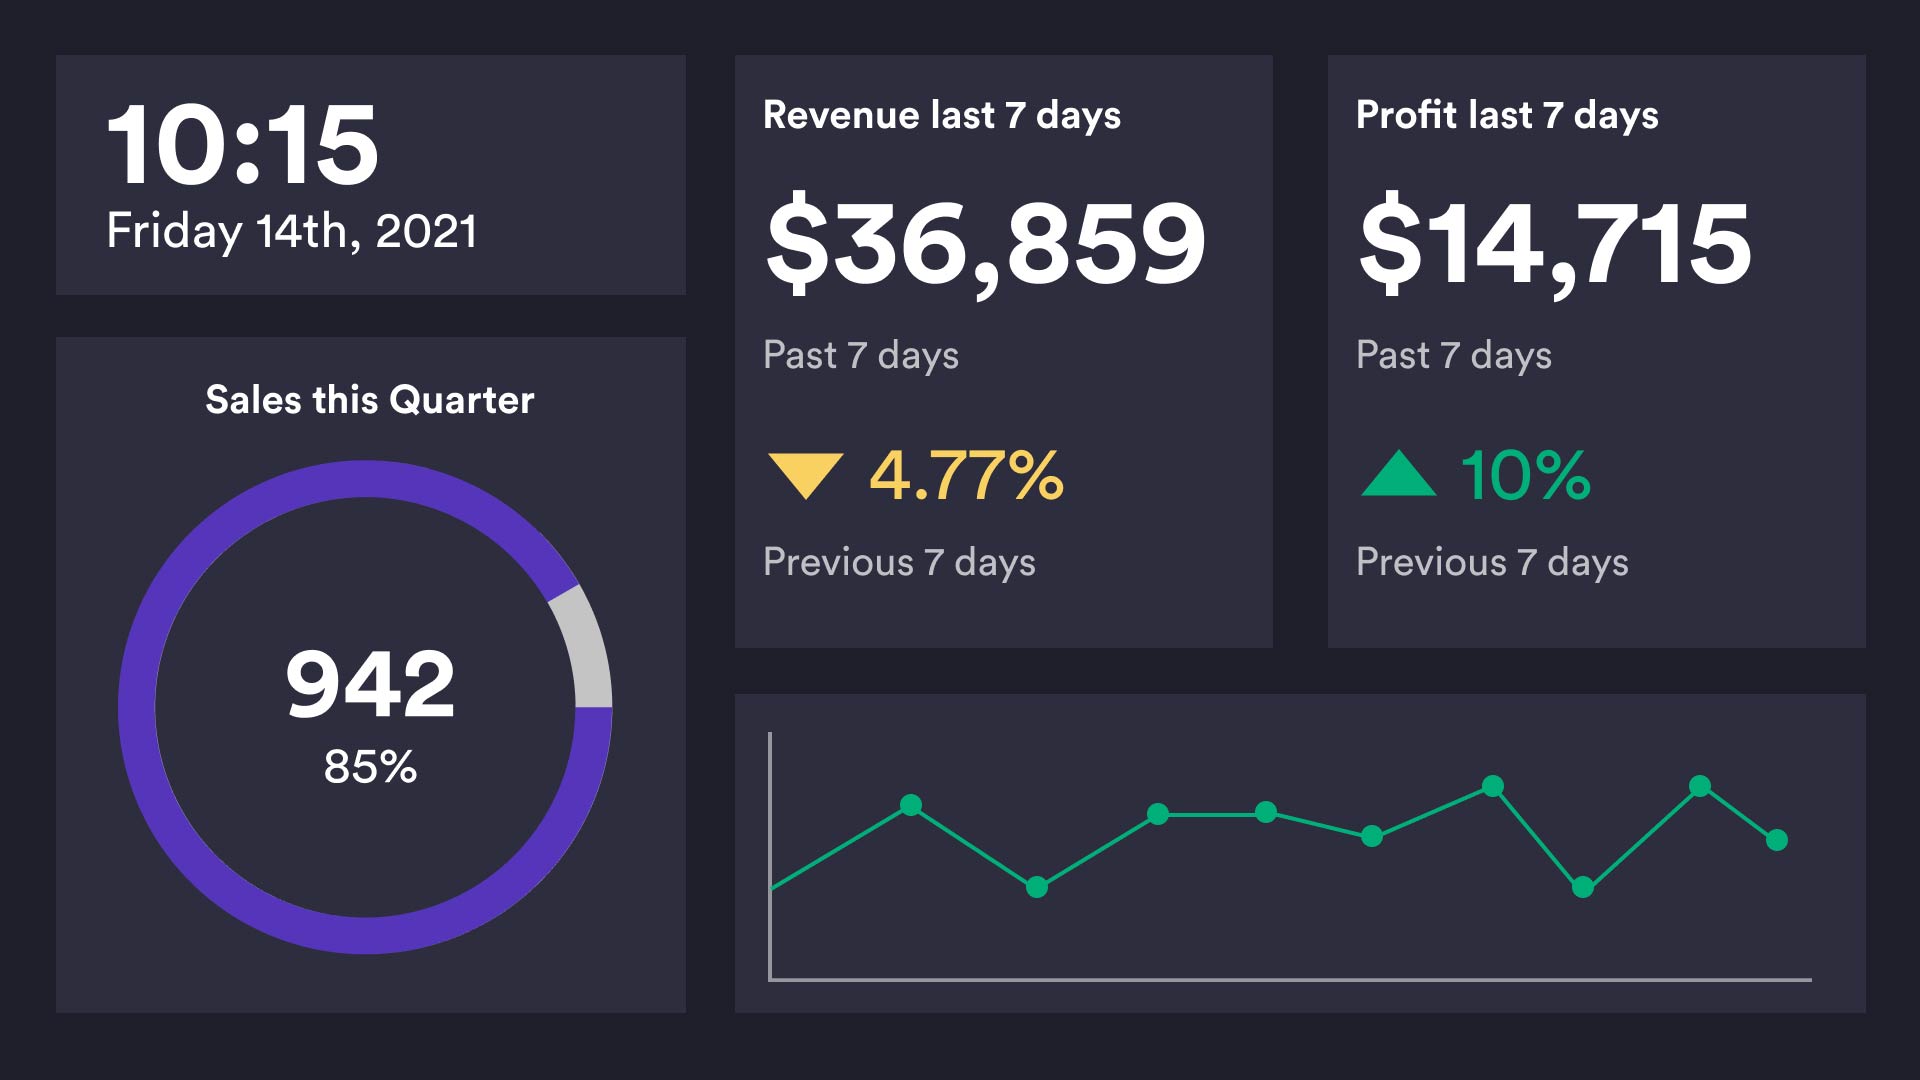This screenshot has height=1080, width=1920.
Task: Open the Sales this Quarter tab
Action: pos(370,401)
